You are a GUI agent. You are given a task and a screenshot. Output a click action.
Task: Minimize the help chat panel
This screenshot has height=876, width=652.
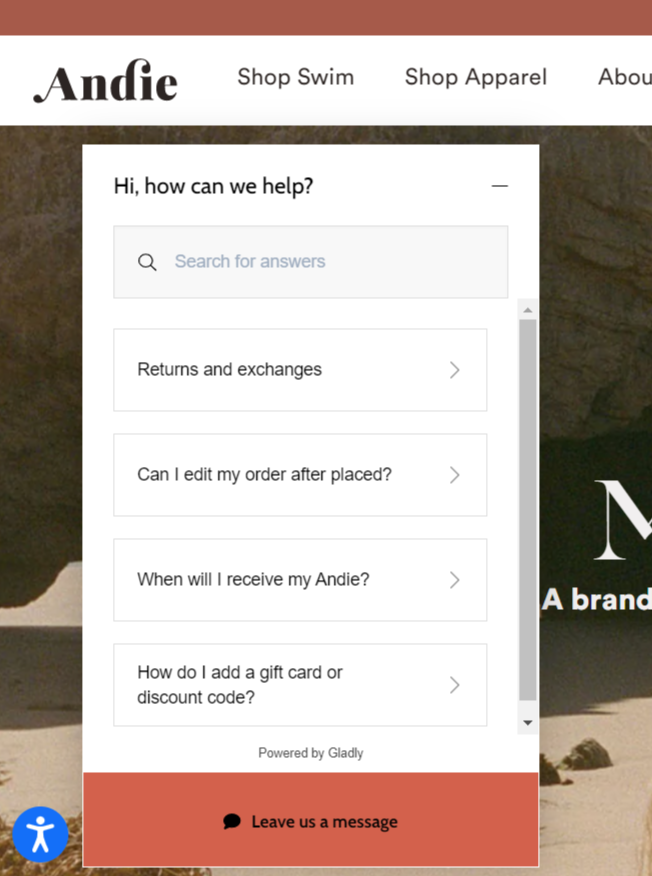[x=499, y=186]
